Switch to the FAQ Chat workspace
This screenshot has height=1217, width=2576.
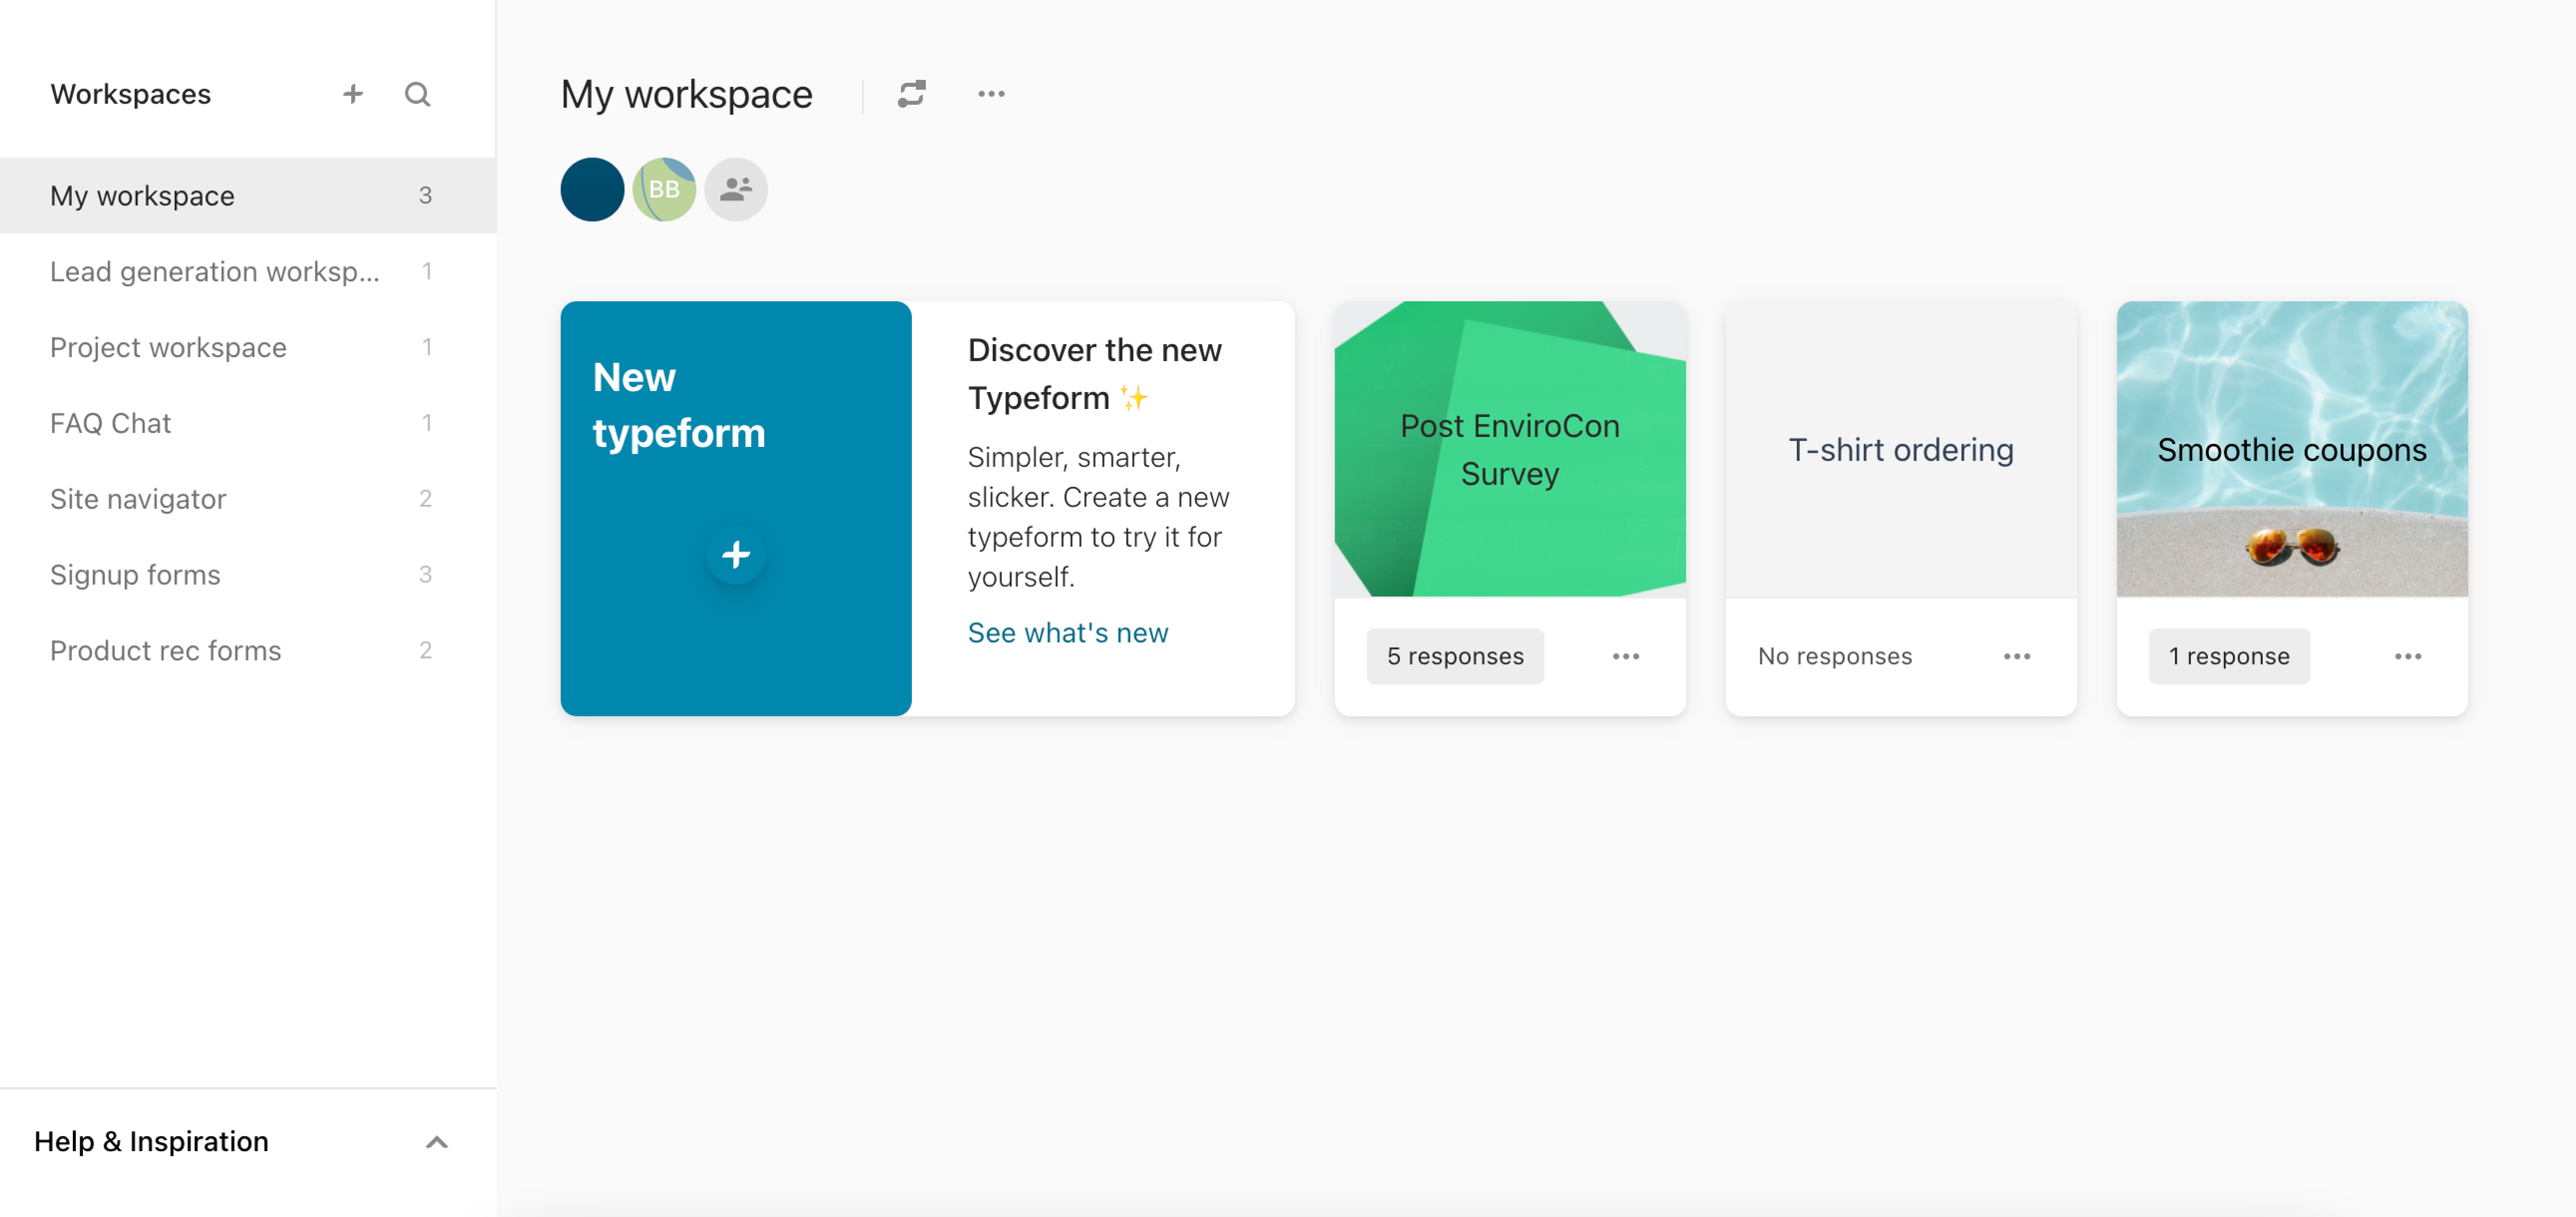(x=248, y=423)
